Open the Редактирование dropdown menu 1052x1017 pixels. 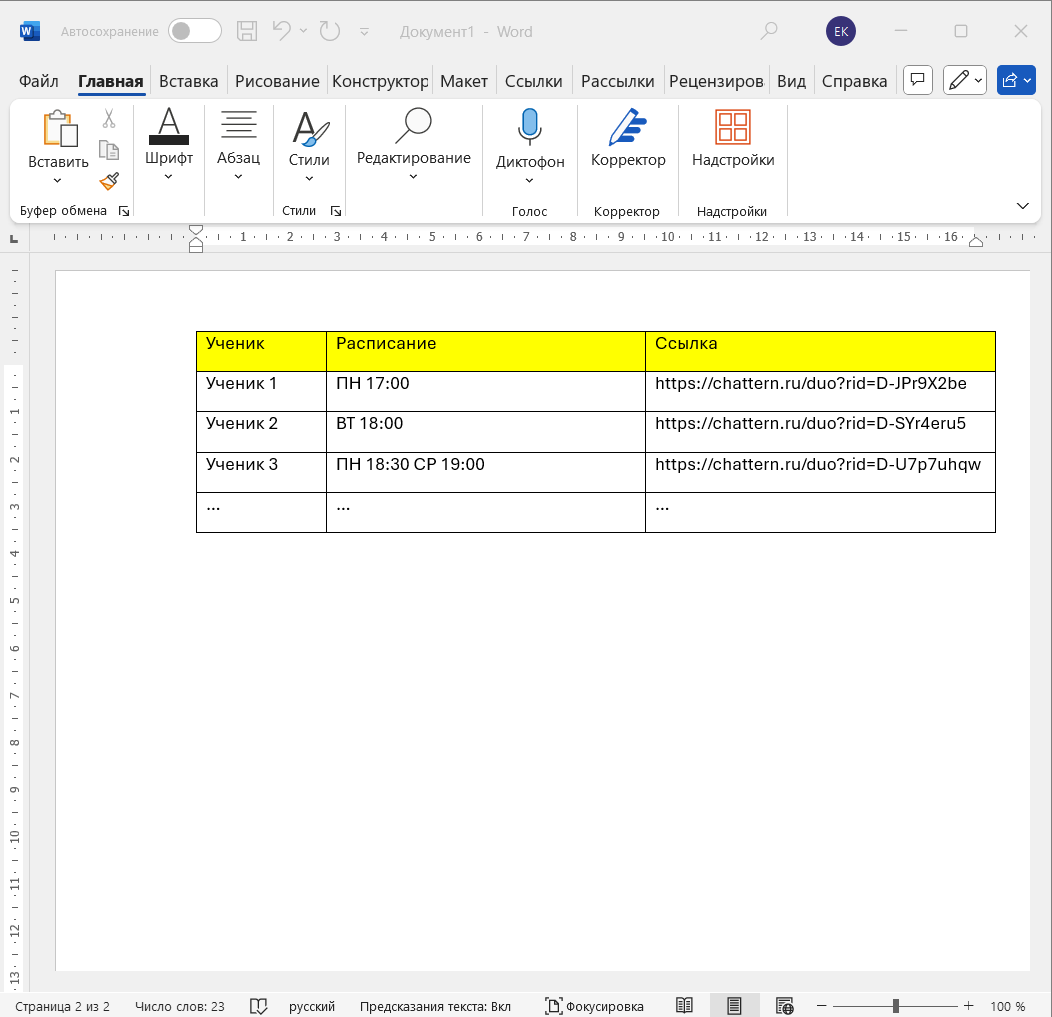point(413,177)
